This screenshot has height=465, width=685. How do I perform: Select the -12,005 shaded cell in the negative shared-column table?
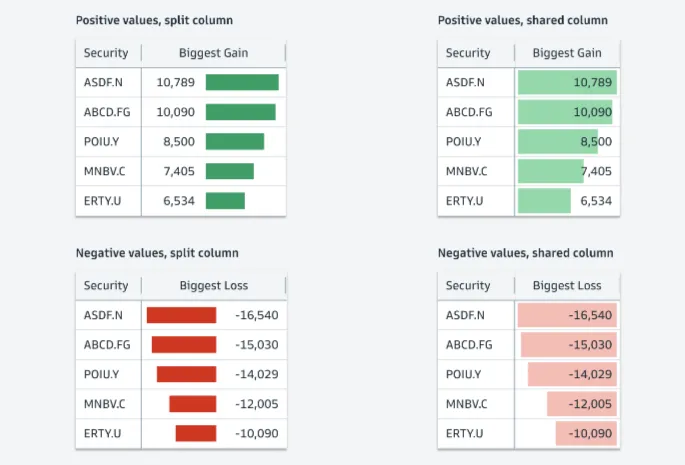pos(580,404)
